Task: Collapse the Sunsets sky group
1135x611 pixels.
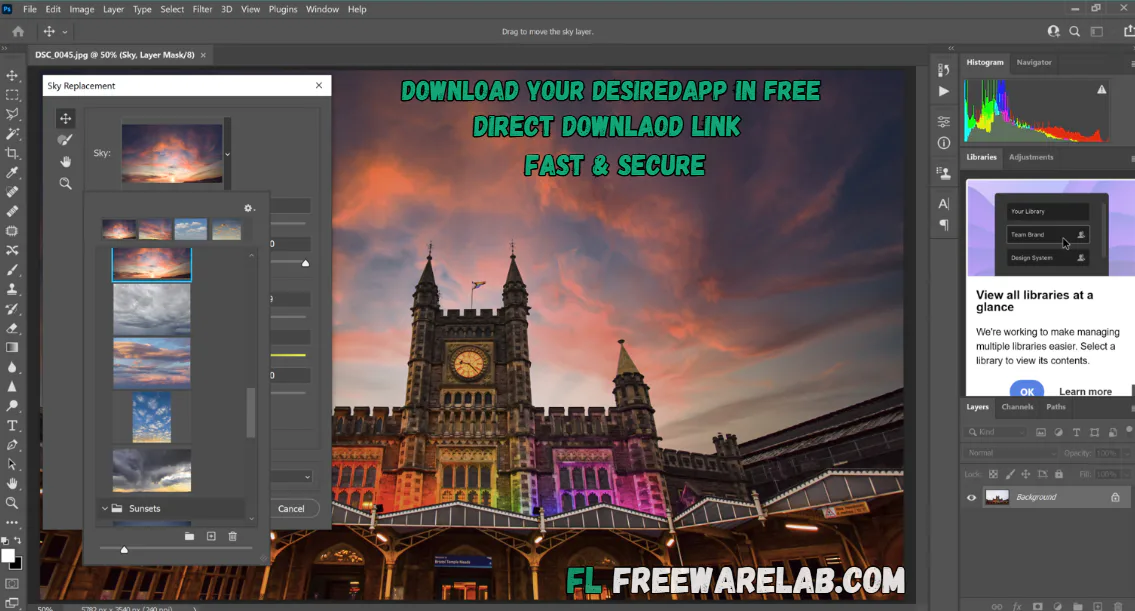Action: 105,508
